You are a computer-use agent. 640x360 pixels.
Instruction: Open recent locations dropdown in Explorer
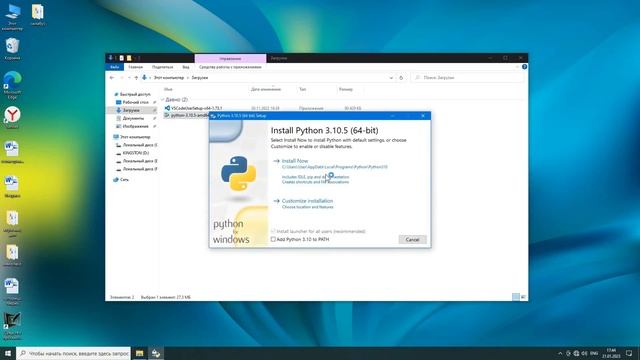point(129,78)
